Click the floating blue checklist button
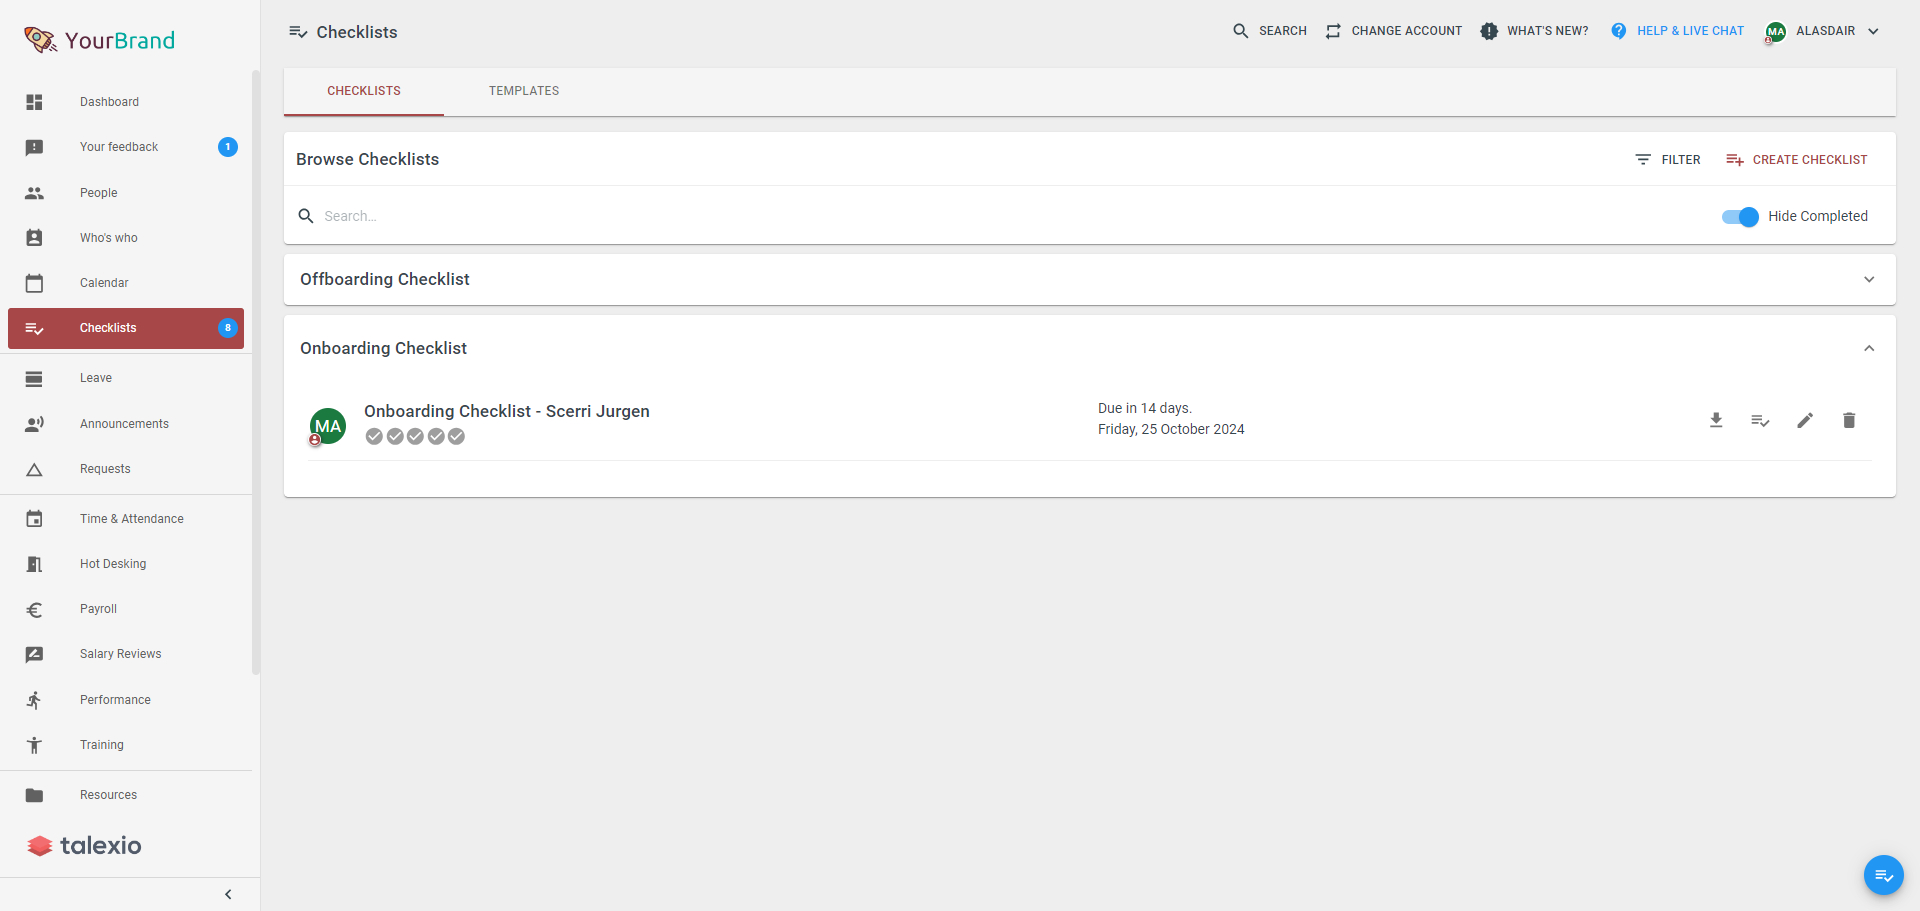Image resolution: width=1920 pixels, height=911 pixels. click(x=1884, y=875)
